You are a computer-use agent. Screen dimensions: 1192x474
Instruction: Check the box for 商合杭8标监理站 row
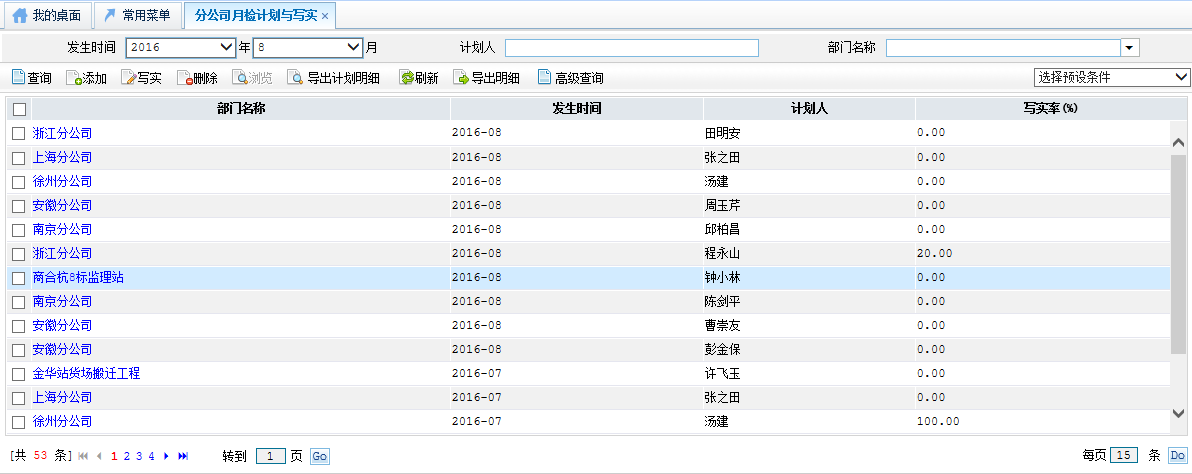point(18,278)
